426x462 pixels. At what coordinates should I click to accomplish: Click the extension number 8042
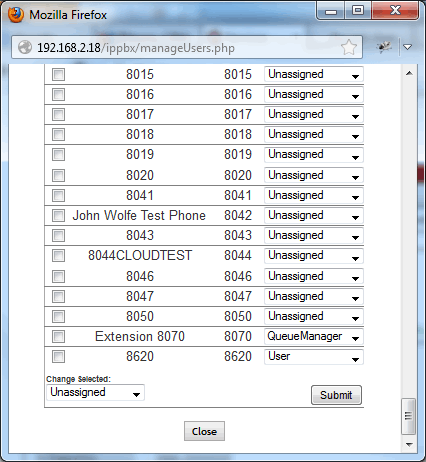238,215
